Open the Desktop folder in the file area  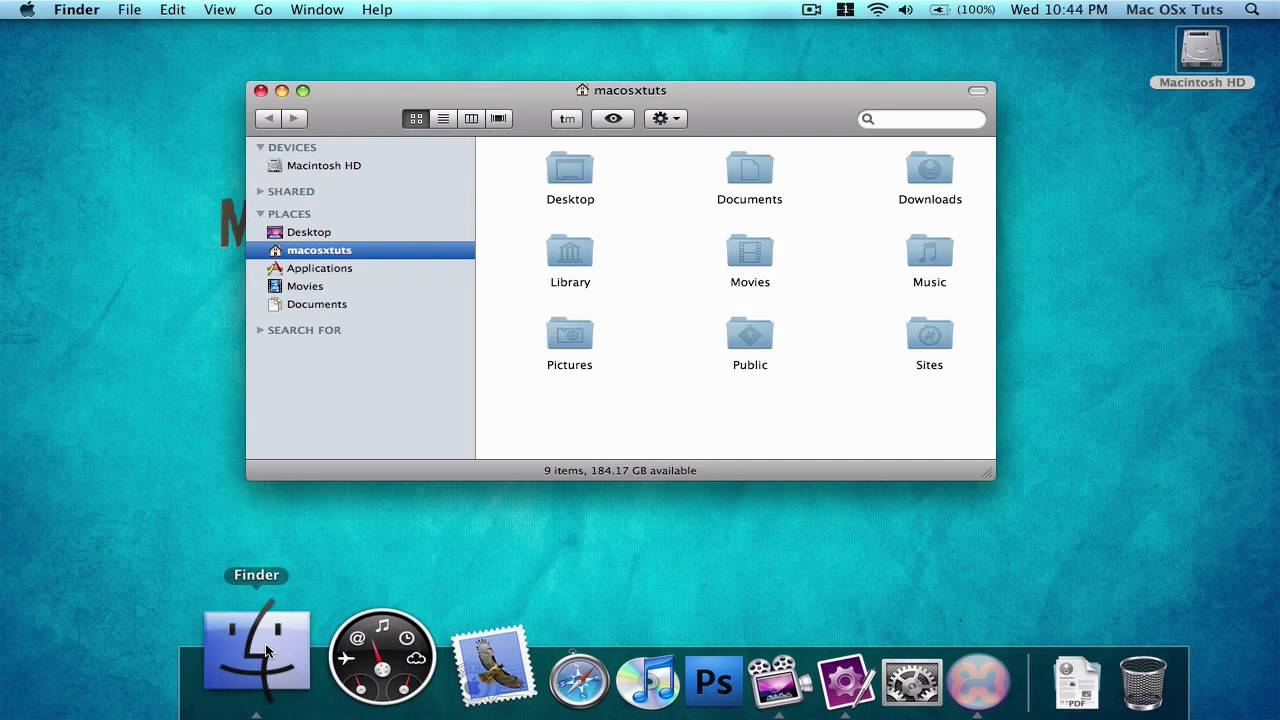(x=570, y=169)
